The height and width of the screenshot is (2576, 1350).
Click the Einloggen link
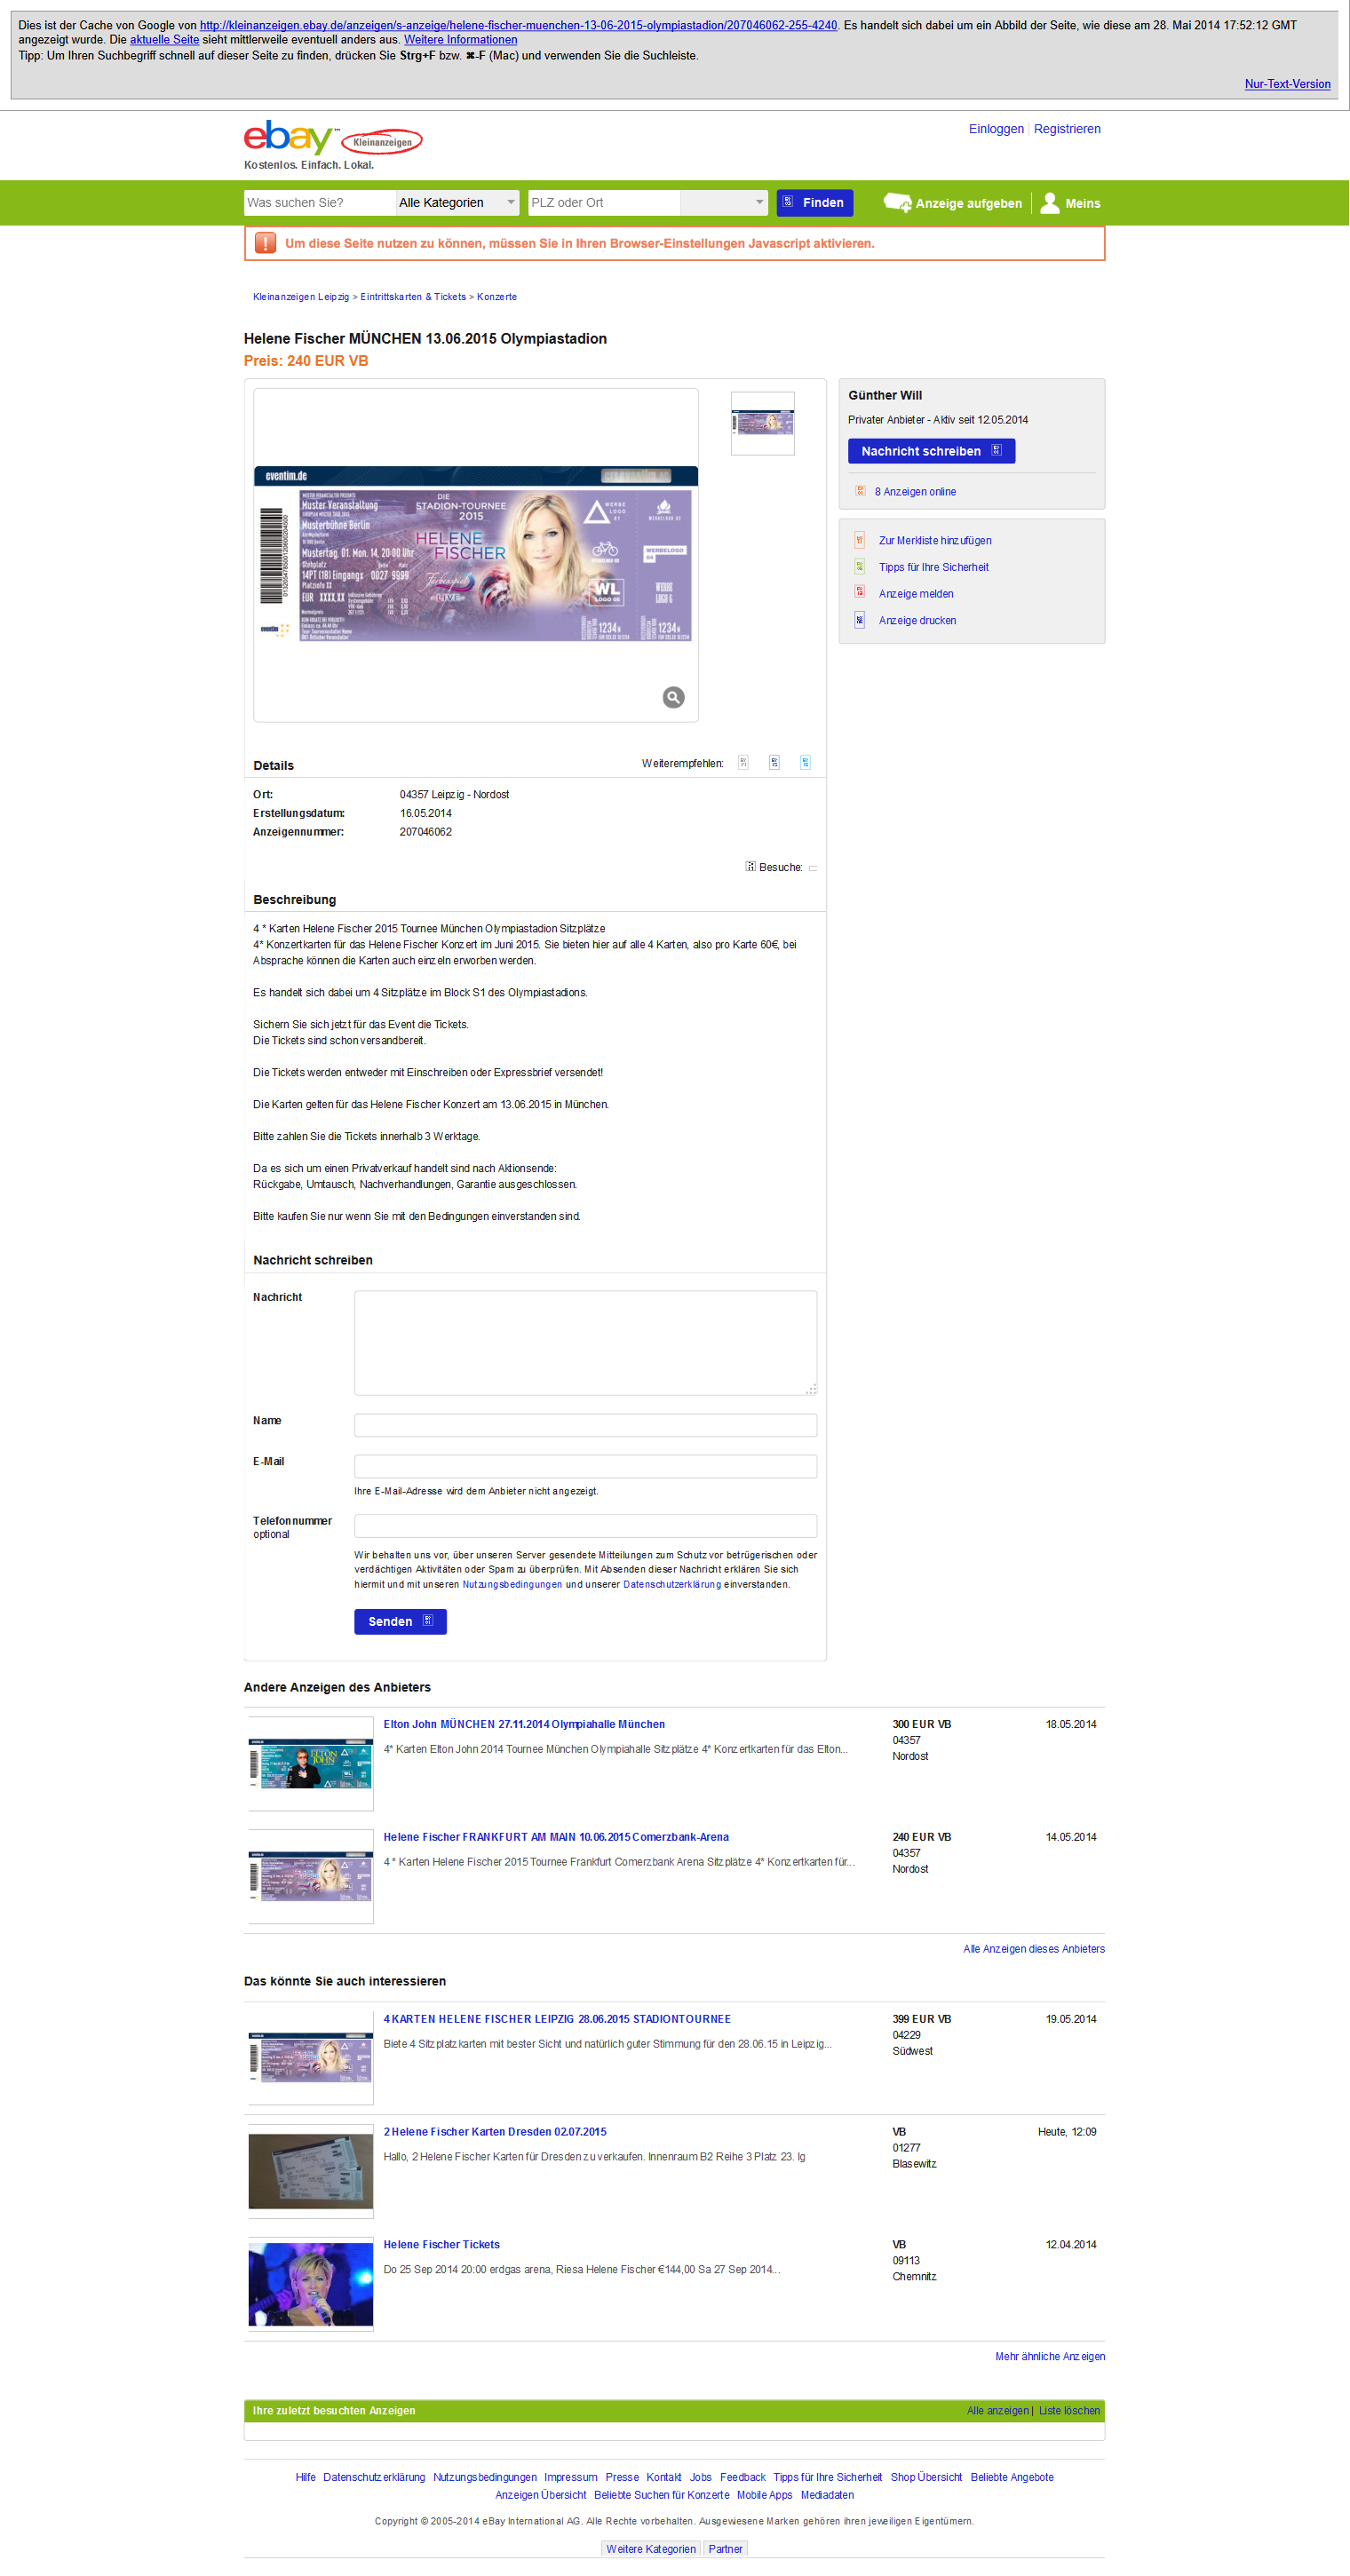pyautogui.click(x=996, y=129)
